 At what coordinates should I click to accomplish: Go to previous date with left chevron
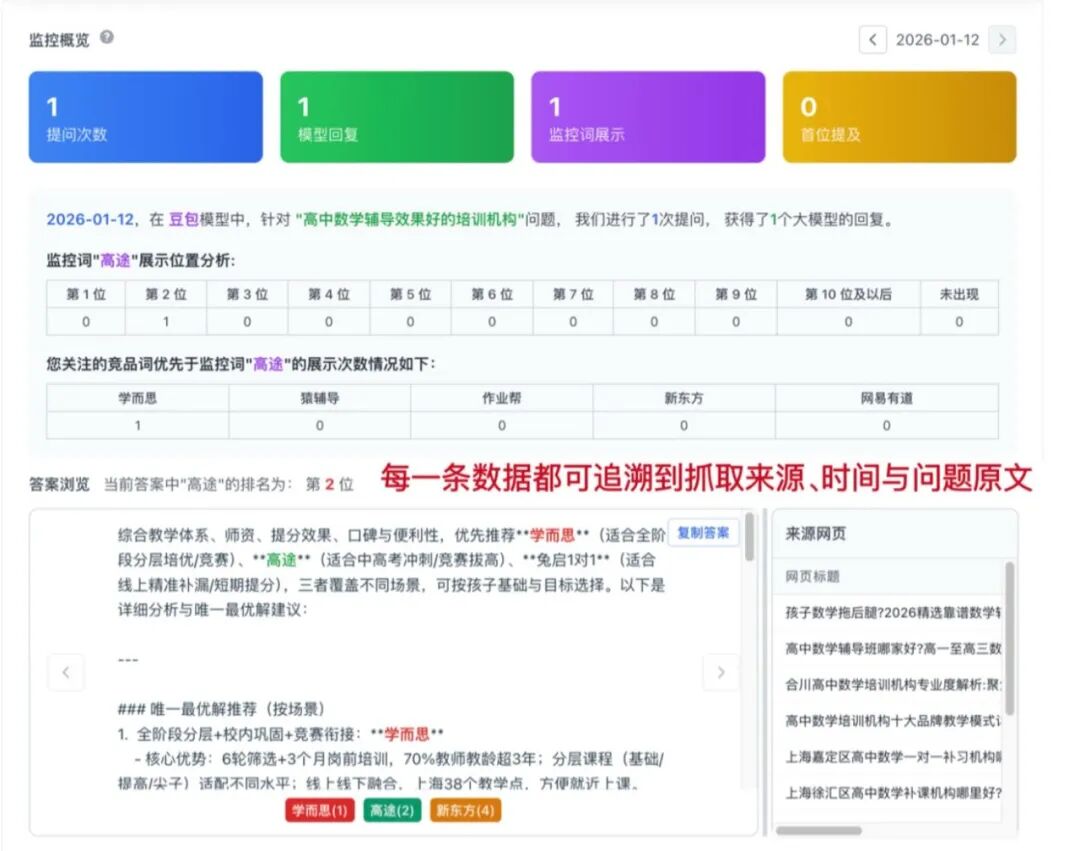click(x=873, y=39)
